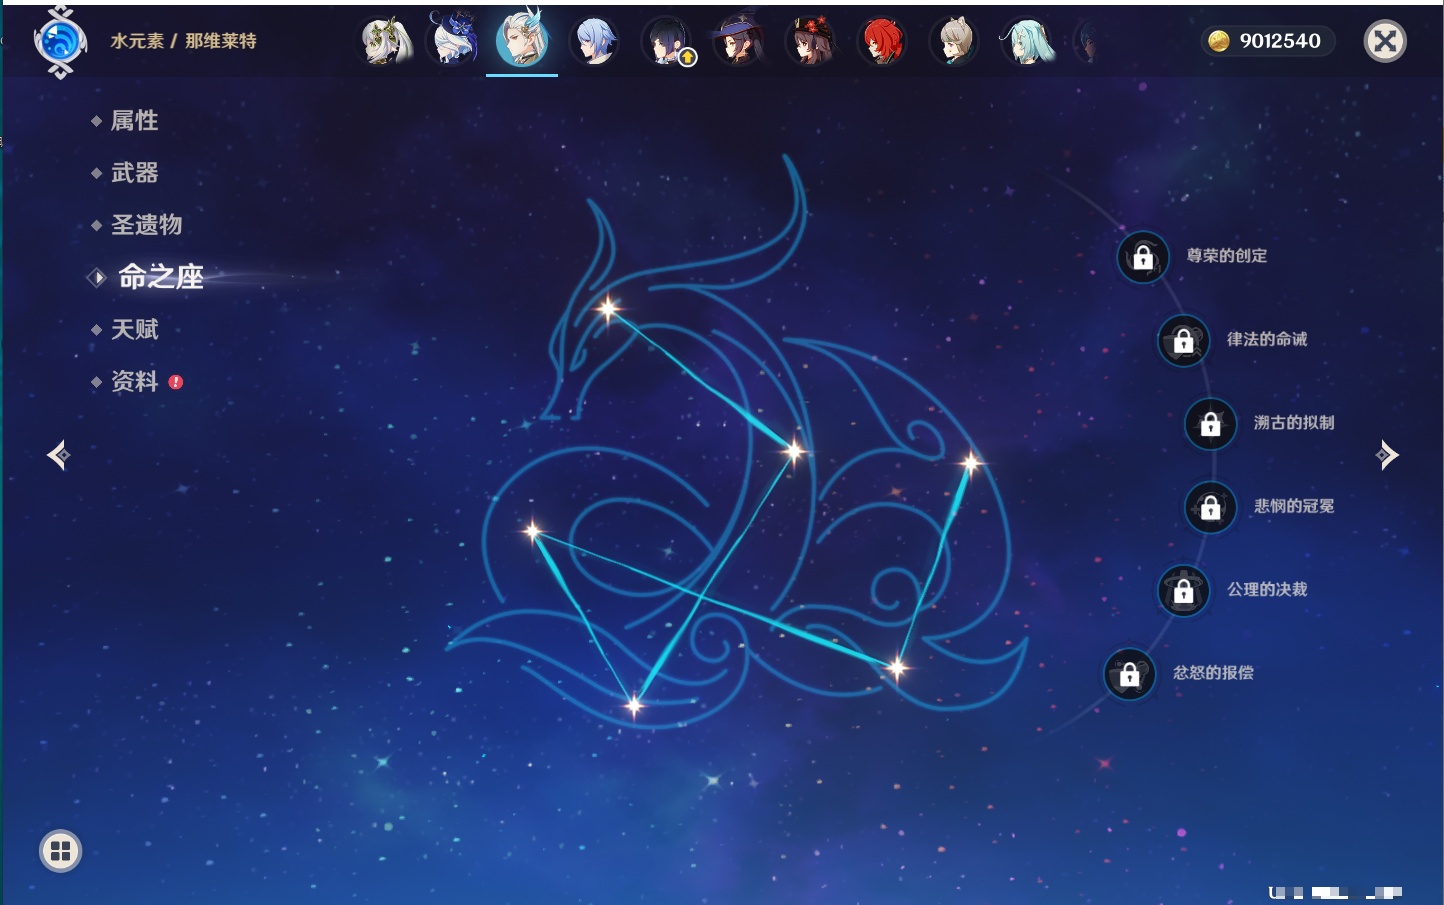The height and width of the screenshot is (905, 1444).
Task: Choose the light-blue-haired Ayato avatar
Action: [594, 42]
